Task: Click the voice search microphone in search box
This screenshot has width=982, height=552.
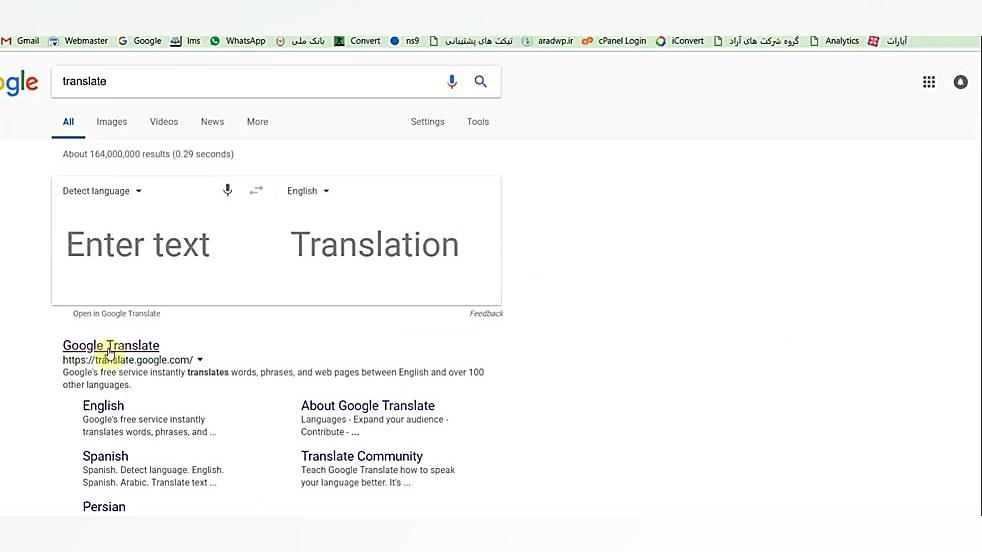Action: 452,81
